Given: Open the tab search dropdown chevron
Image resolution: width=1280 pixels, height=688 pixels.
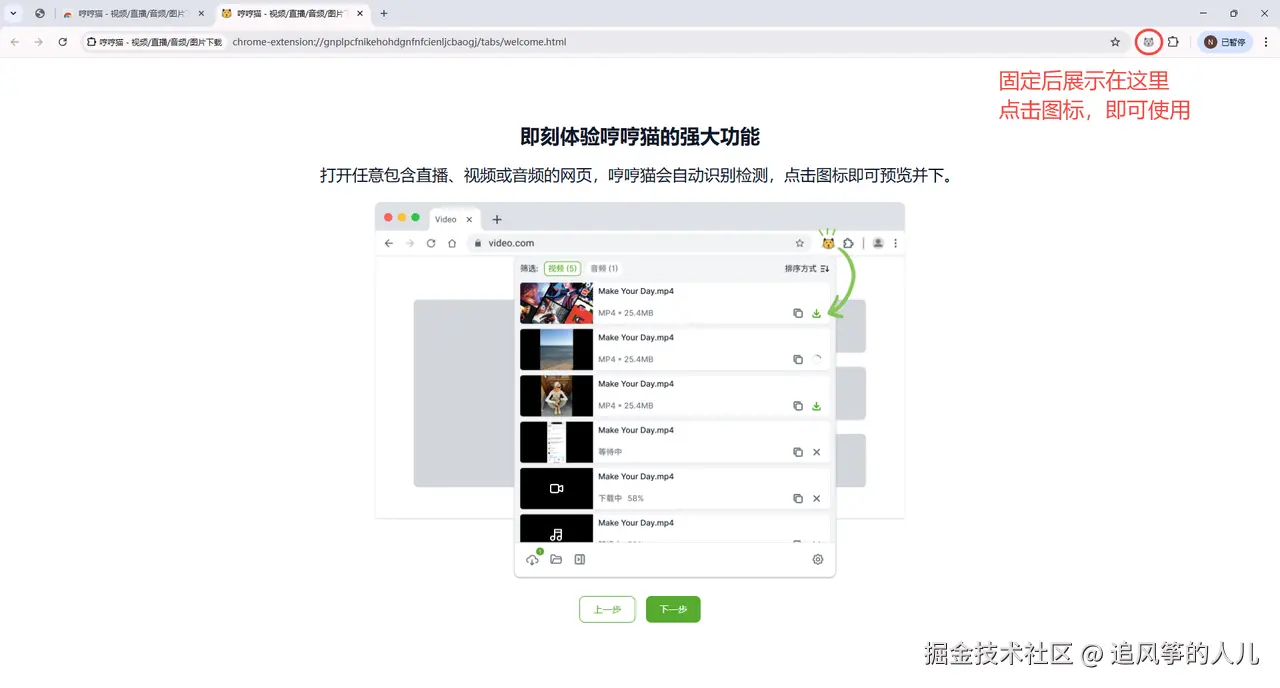Looking at the screenshot, I should pos(13,13).
